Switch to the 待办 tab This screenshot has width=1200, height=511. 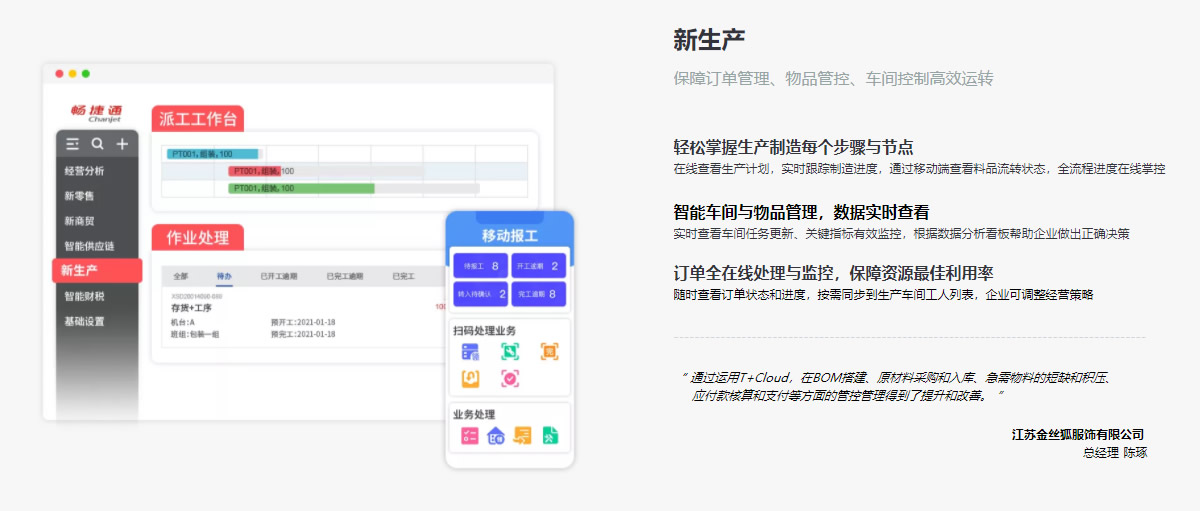click(224, 276)
